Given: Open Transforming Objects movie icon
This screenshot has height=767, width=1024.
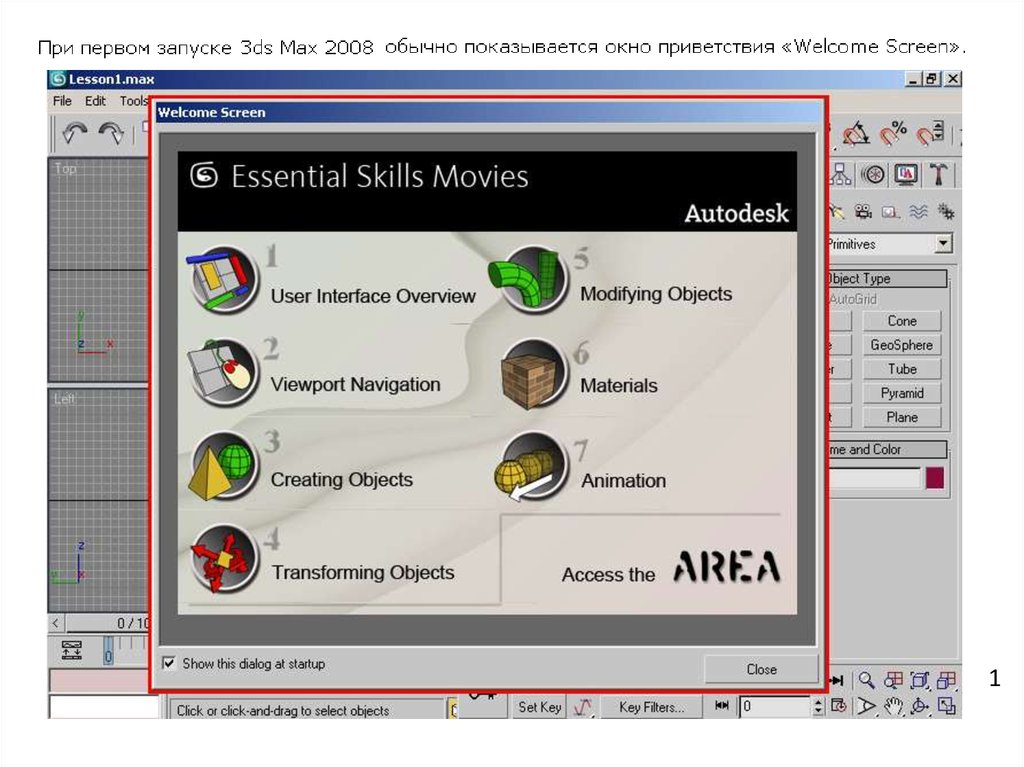Looking at the screenshot, I should click(223, 560).
